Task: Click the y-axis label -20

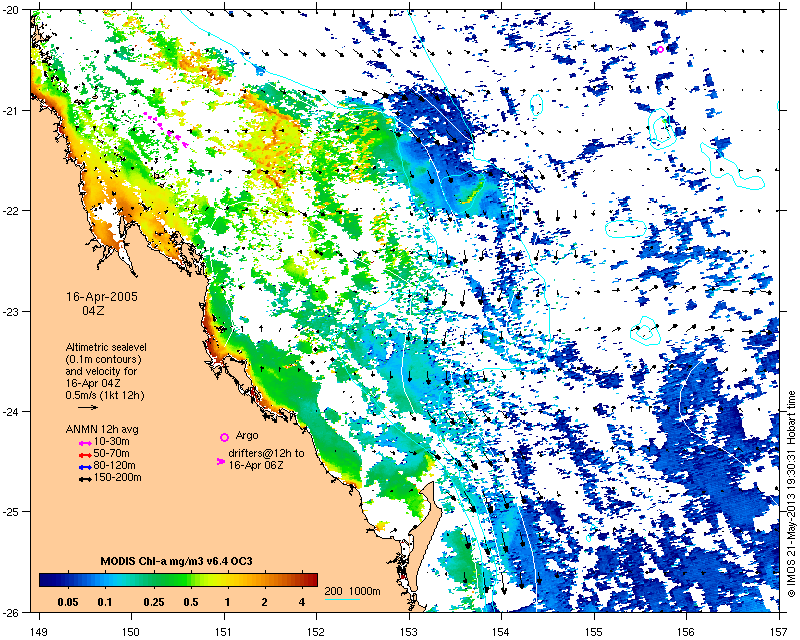Action: pos(11,10)
